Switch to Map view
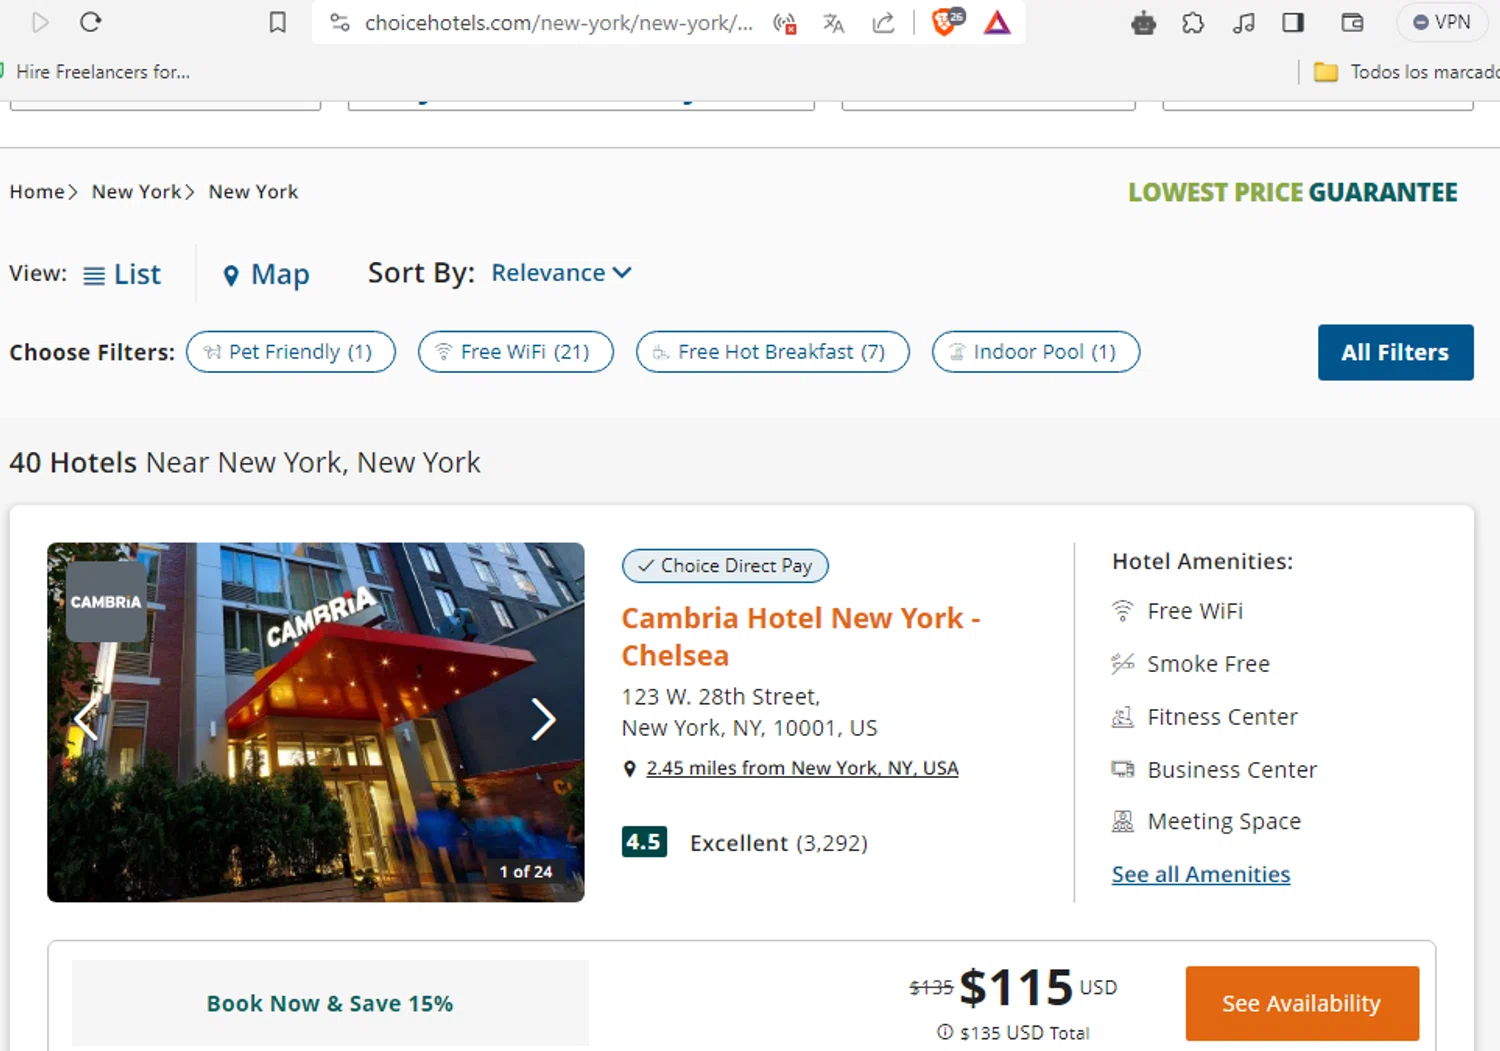The width and height of the screenshot is (1500, 1051). click(266, 275)
